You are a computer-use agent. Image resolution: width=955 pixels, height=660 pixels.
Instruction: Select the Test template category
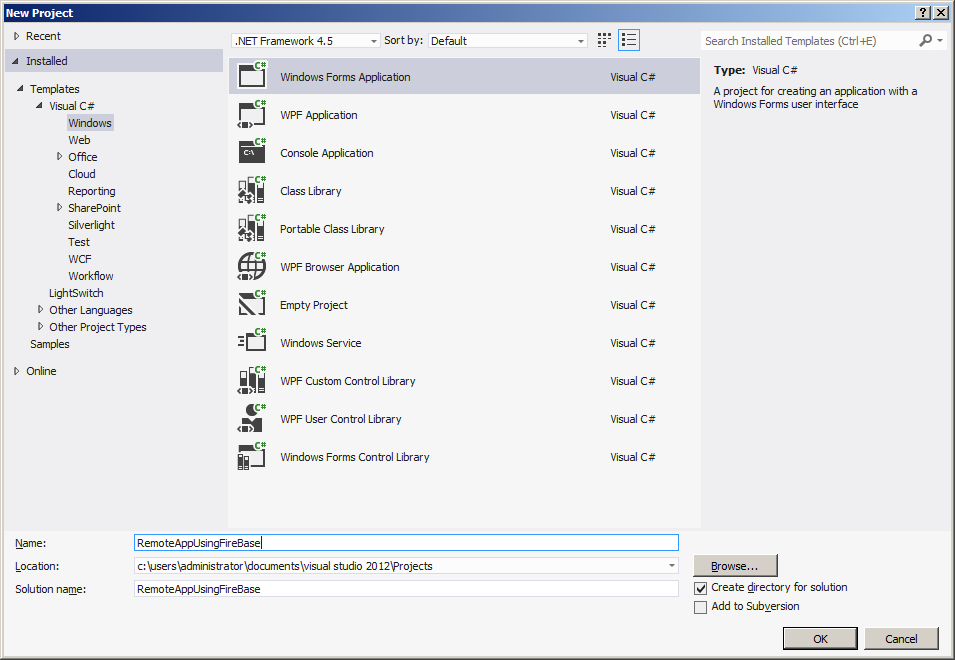[79, 242]
